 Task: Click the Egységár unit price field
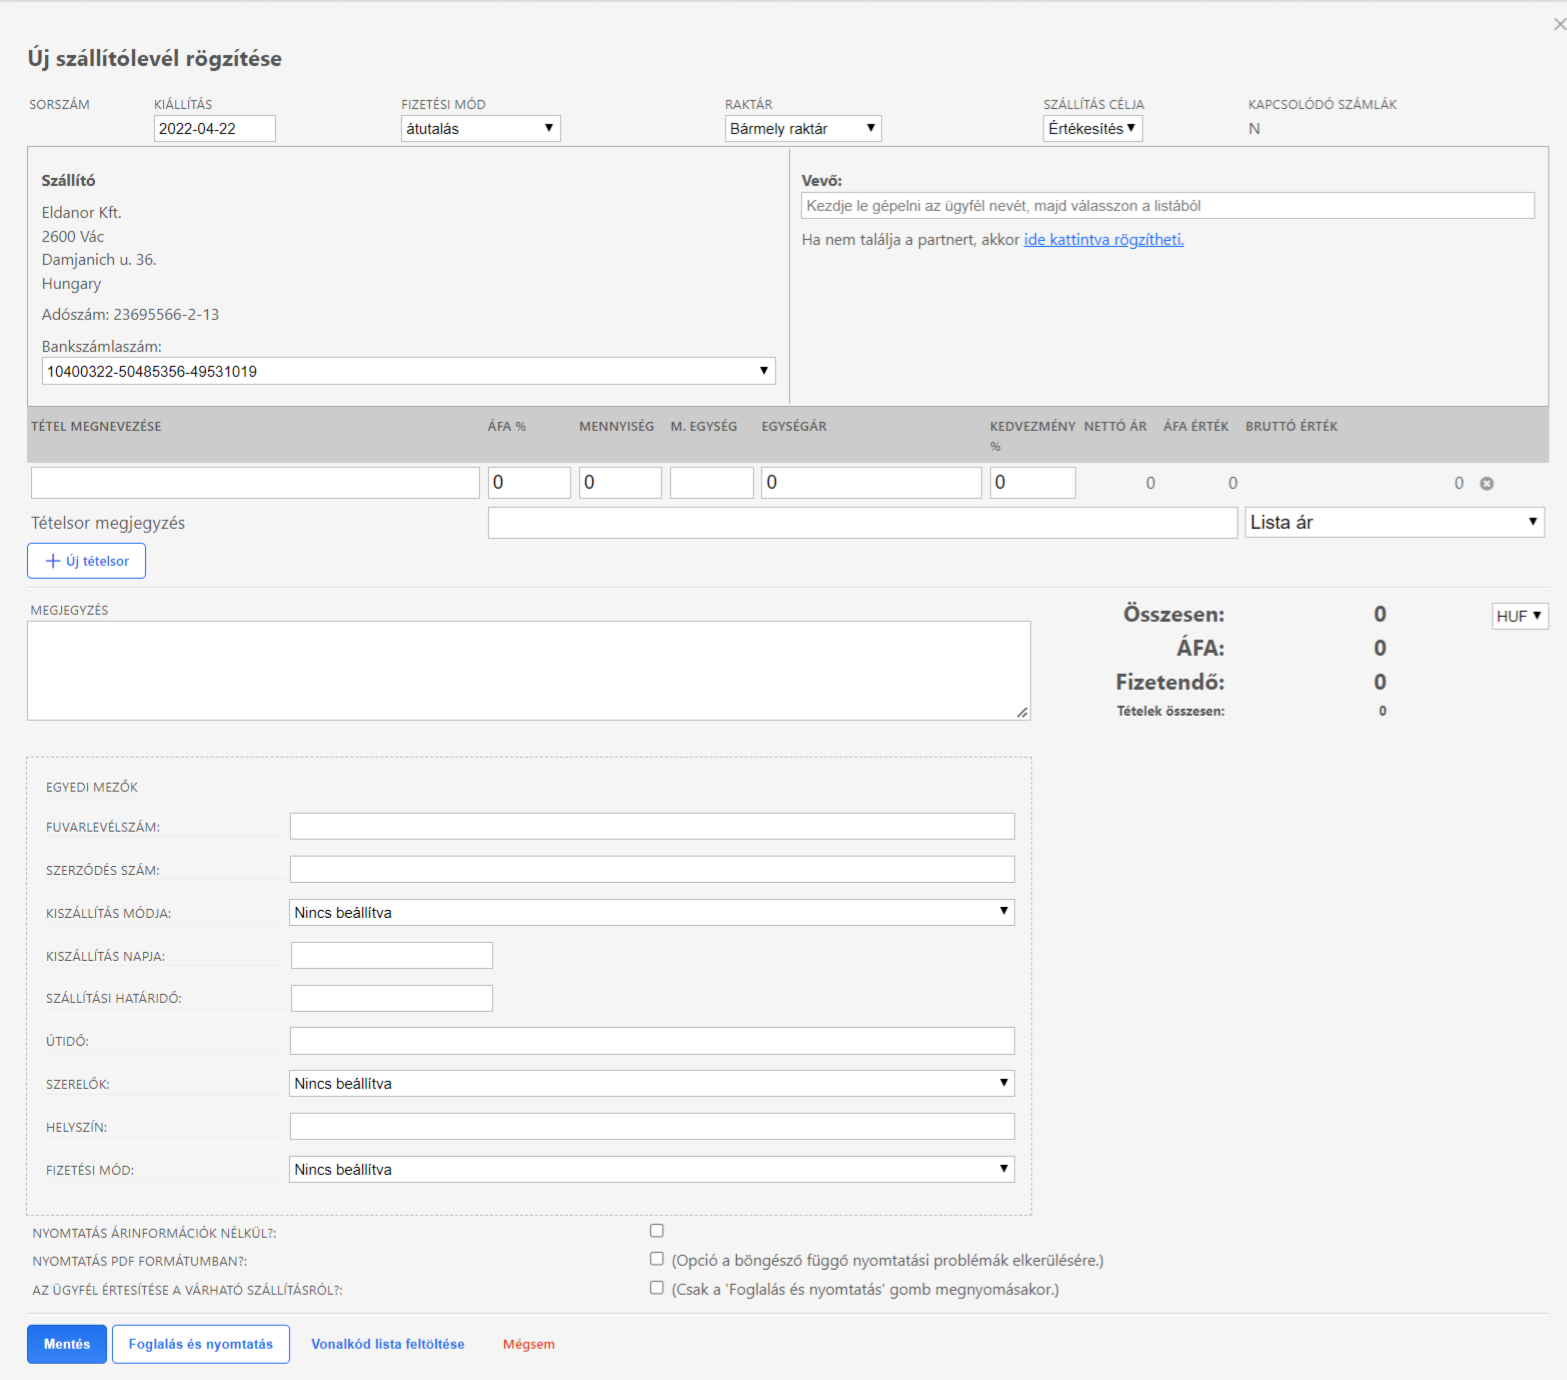[x=871, y=482]
